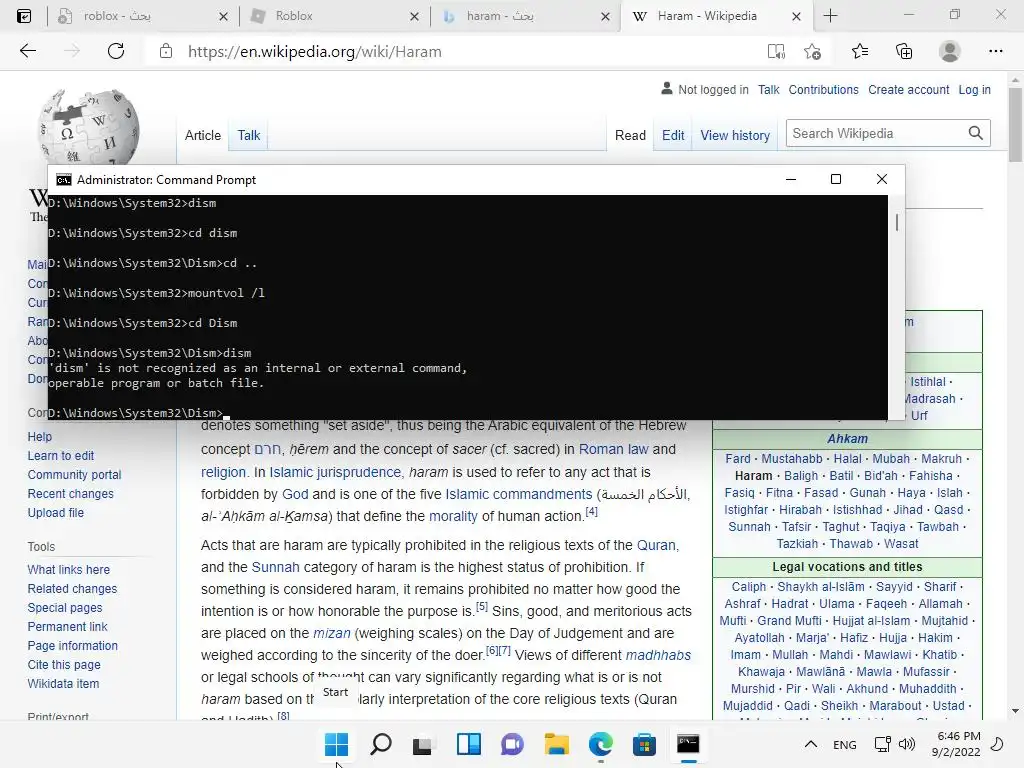Open Community portal in the sidebar

(x=74, y=475)
